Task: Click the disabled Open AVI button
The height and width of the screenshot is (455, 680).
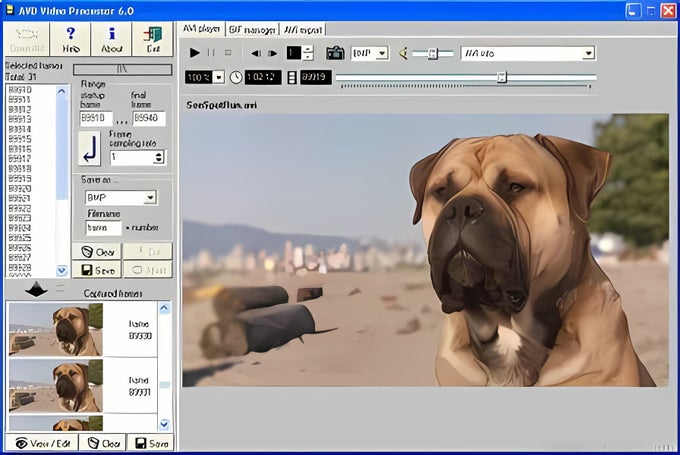Action: (27, 39)
